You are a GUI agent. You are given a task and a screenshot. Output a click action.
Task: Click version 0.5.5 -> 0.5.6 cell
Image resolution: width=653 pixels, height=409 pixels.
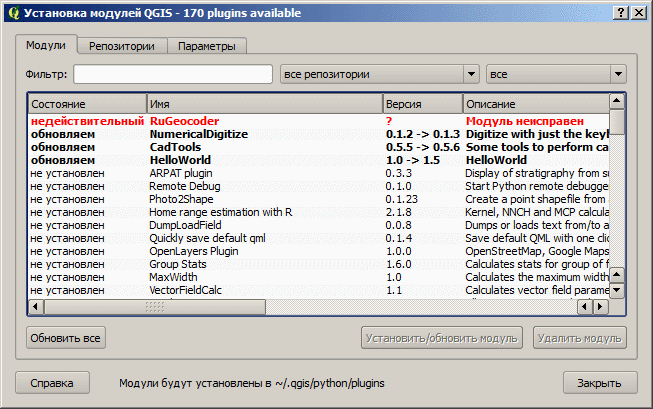[423, 147]
